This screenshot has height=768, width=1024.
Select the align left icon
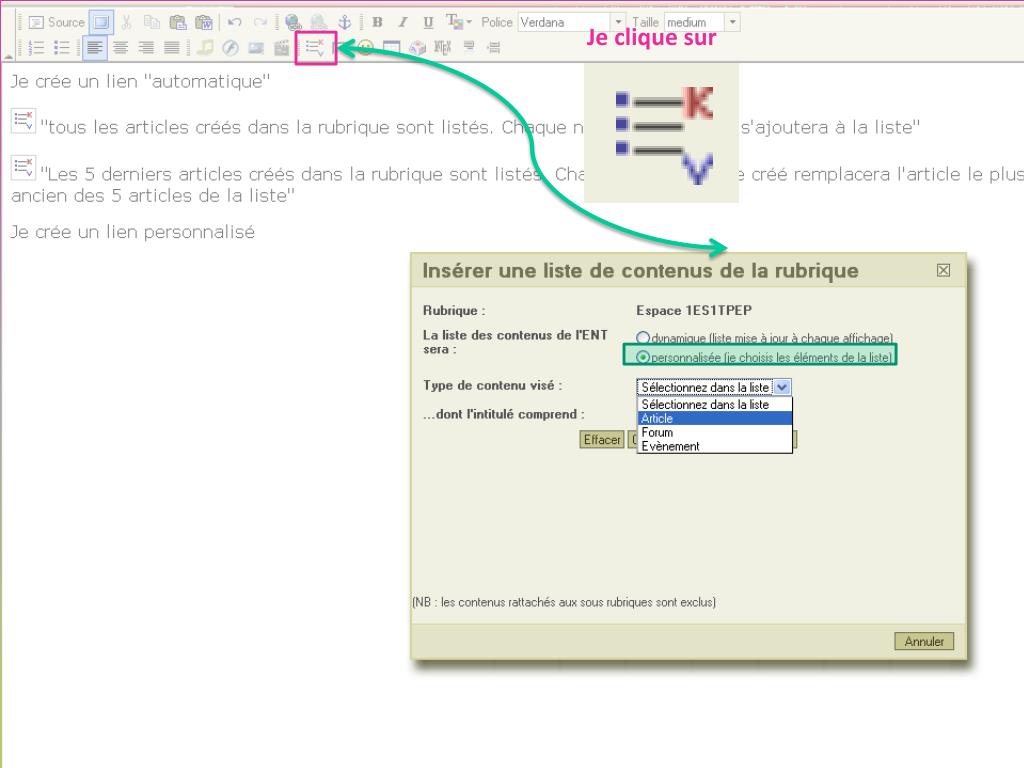point(95,47)
